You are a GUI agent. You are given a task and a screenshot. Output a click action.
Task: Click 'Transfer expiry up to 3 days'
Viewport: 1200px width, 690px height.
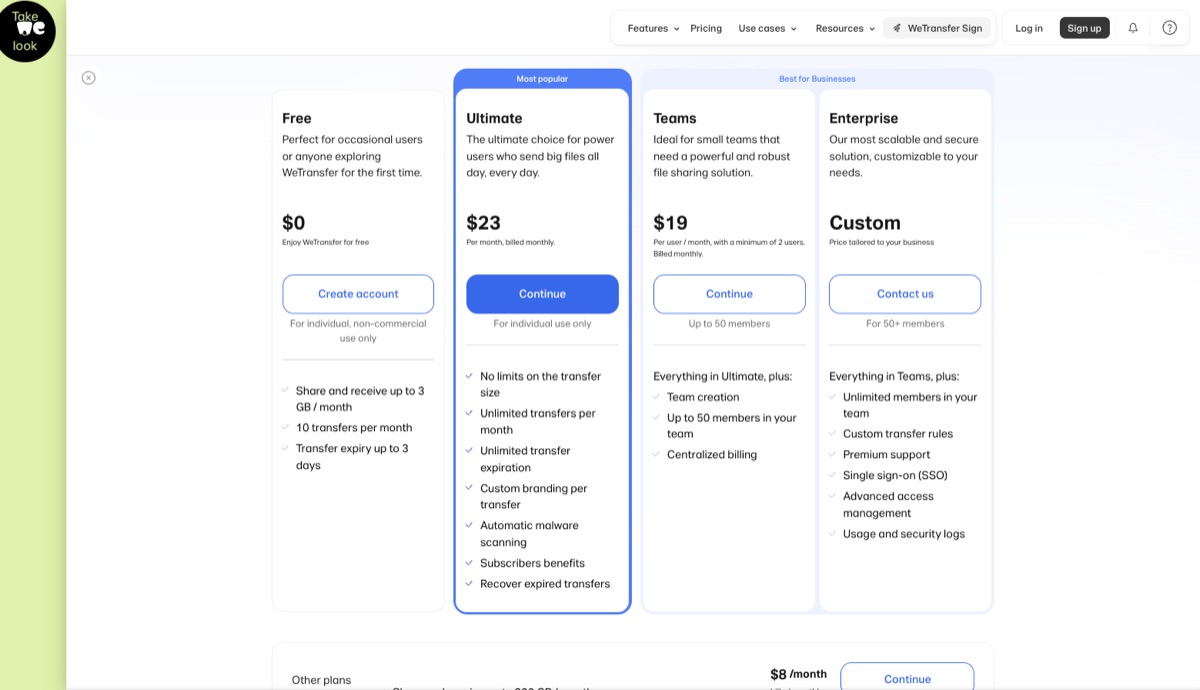tap(352, 457)
